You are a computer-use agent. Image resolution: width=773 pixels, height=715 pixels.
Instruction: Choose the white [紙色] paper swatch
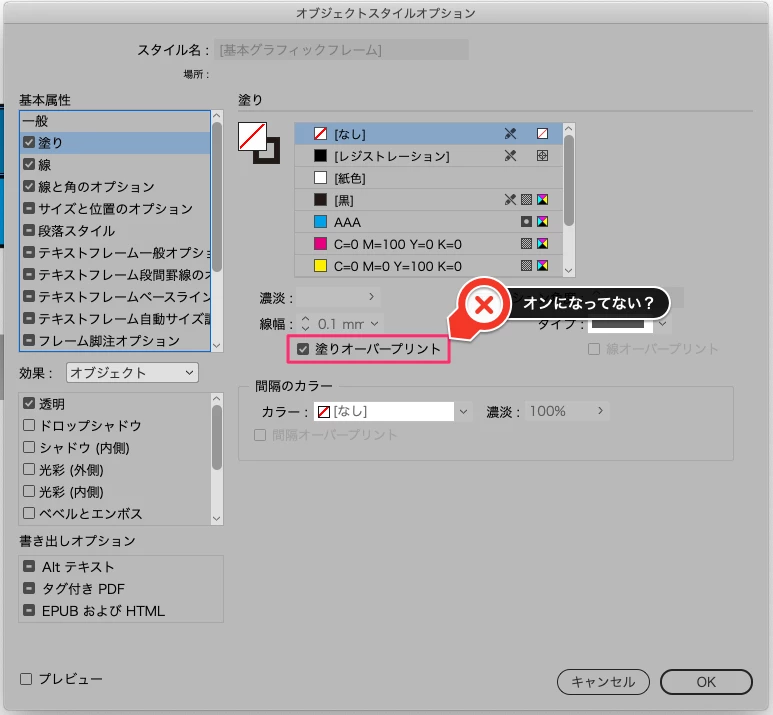pos(320,178)
